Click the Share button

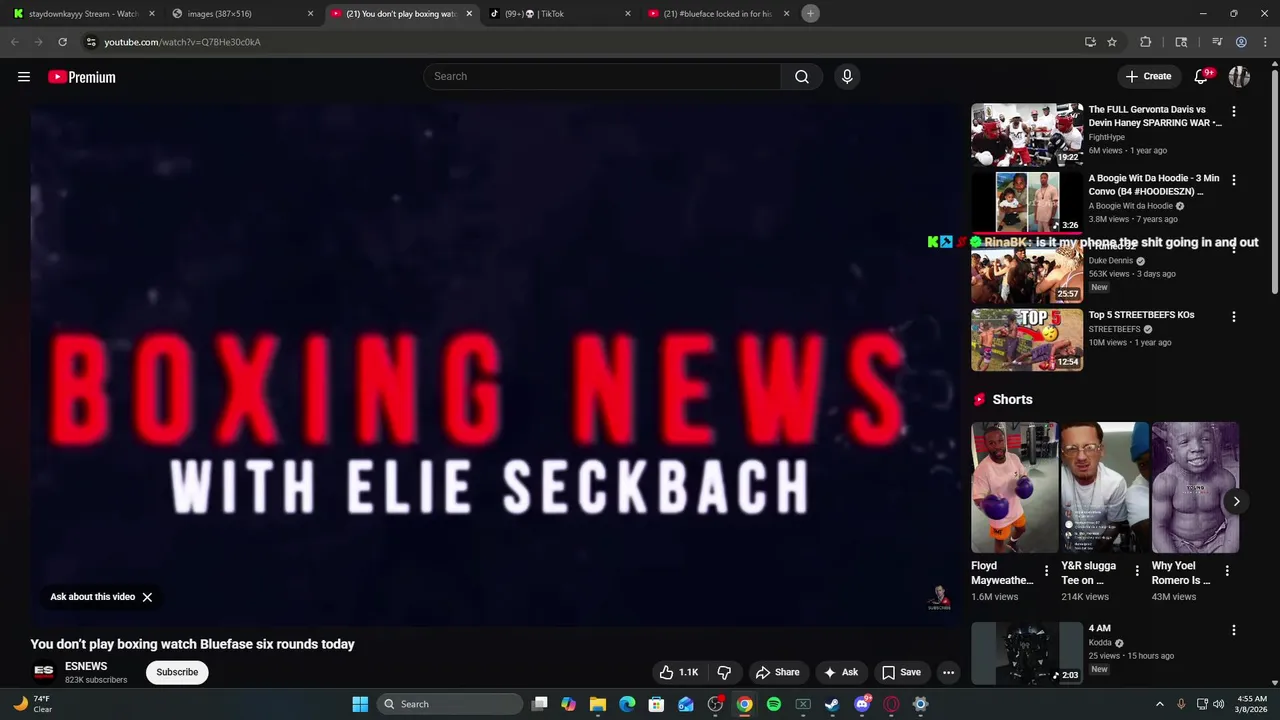pos(777,672)
